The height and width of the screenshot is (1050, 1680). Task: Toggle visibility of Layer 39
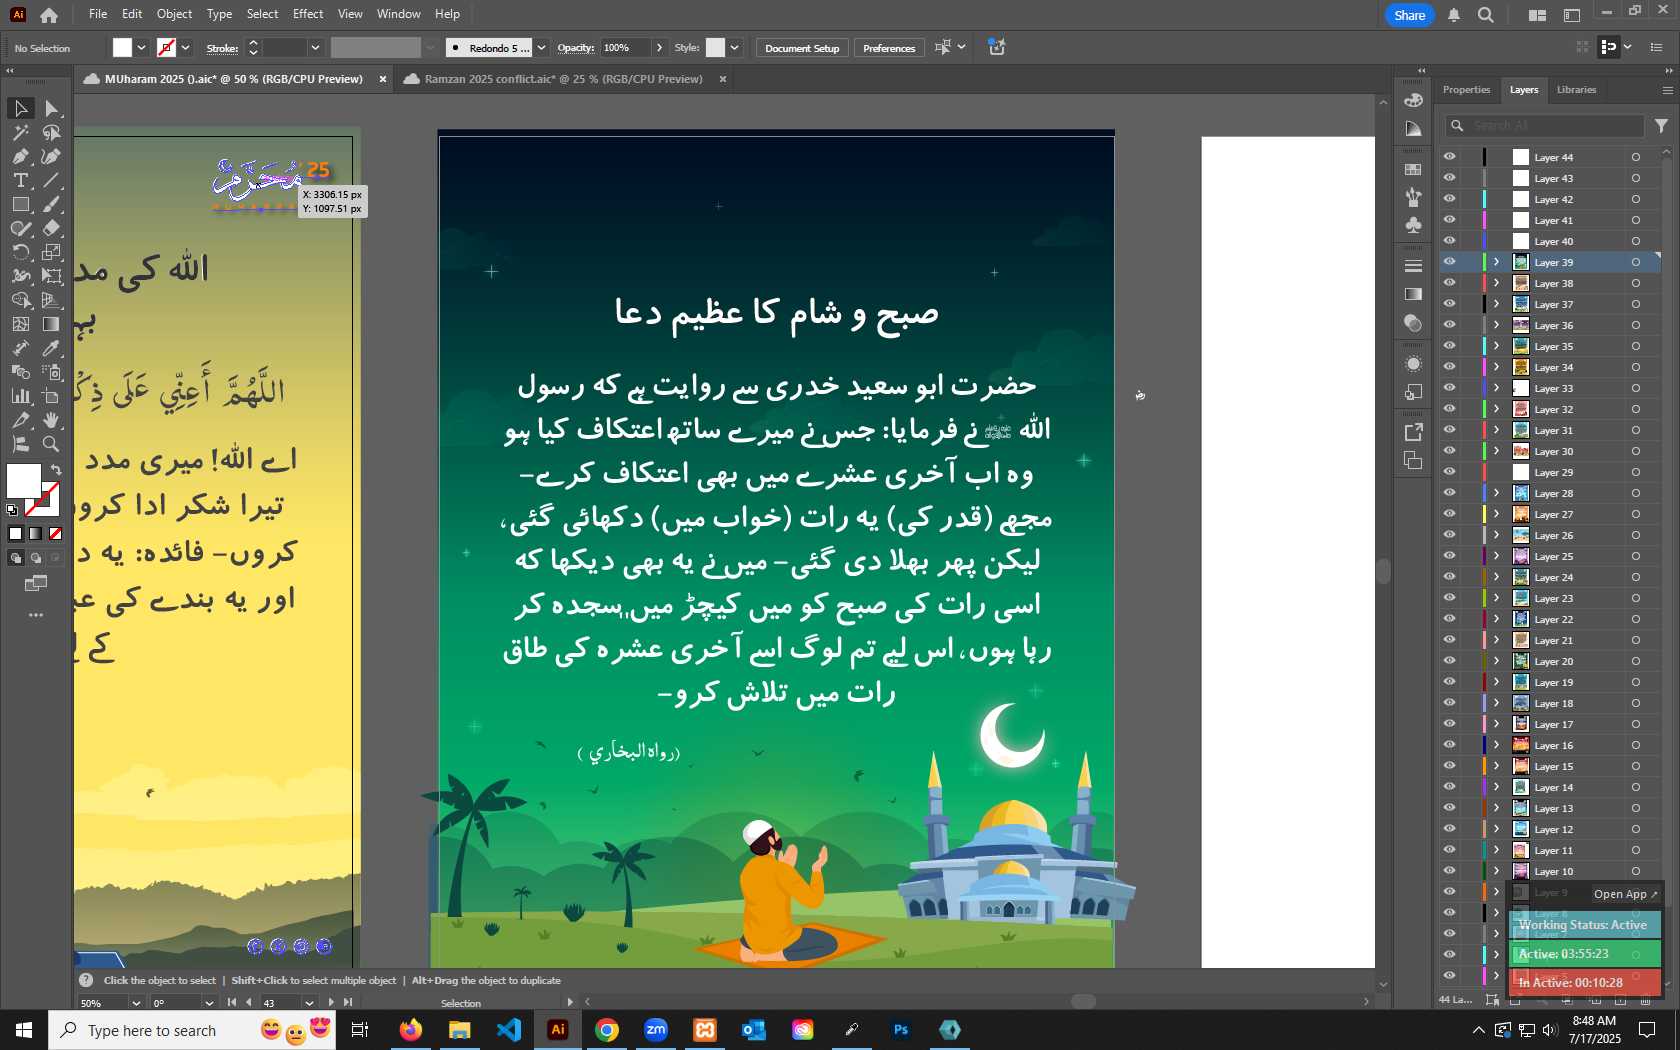coord(1449,262)
